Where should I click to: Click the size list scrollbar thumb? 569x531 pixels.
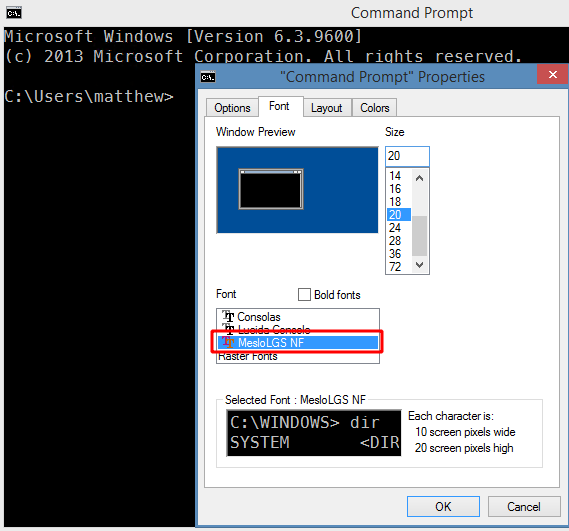point(419,236)
